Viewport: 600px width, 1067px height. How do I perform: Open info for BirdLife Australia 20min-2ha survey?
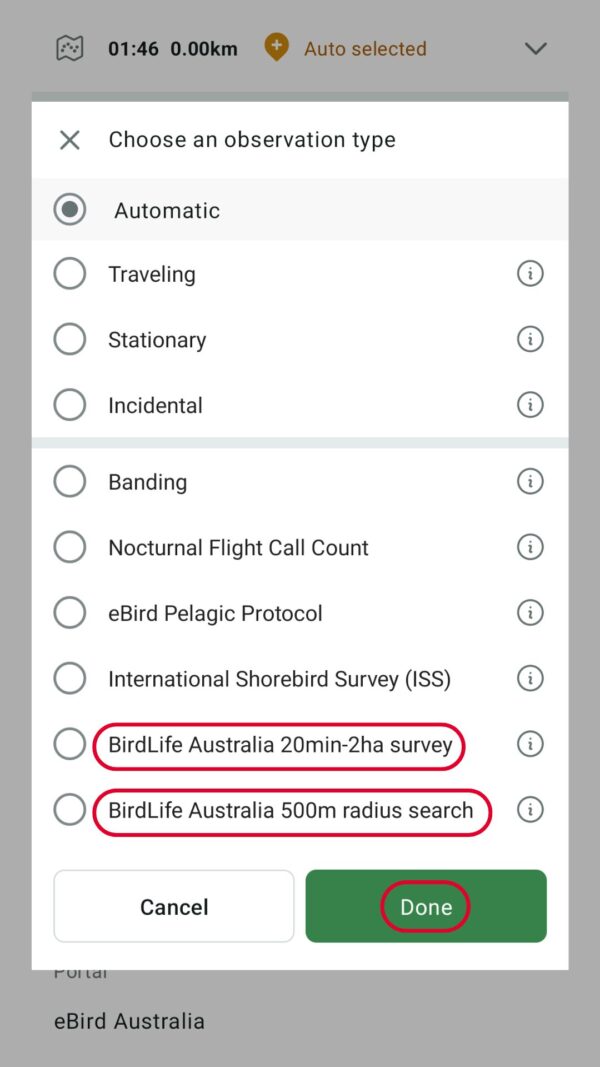point(531,744)
